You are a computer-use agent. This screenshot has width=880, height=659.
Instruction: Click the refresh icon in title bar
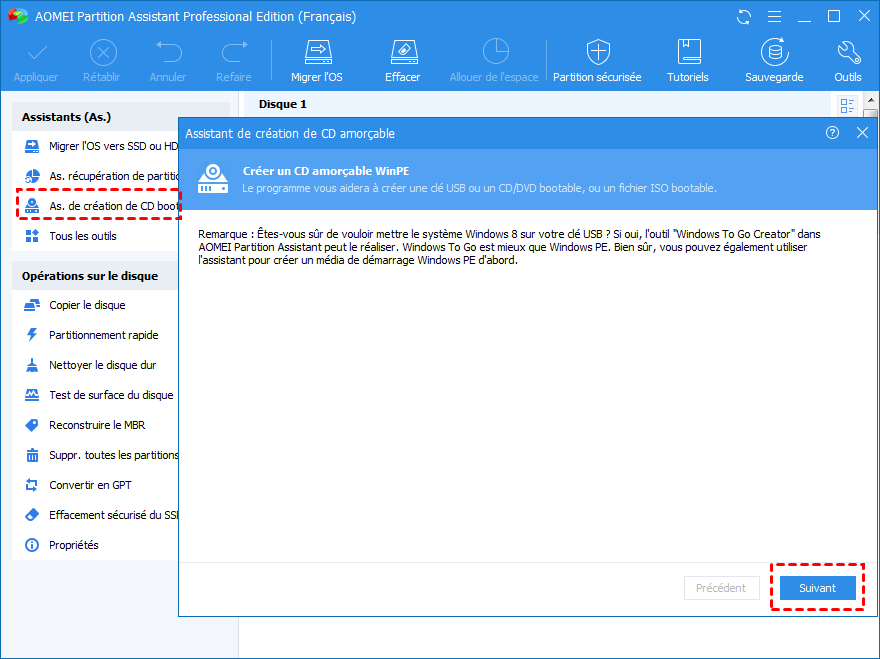[744, 17]
